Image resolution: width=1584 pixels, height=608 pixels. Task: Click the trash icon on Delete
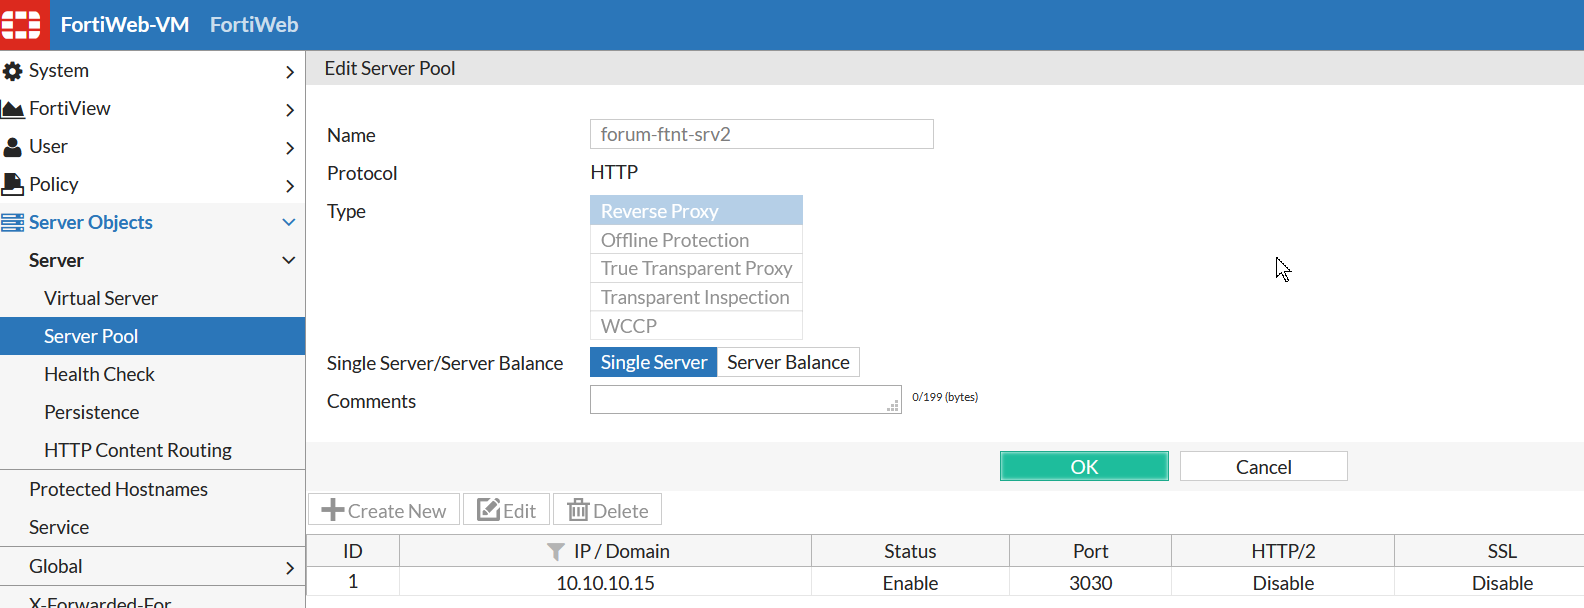[578, 510]
